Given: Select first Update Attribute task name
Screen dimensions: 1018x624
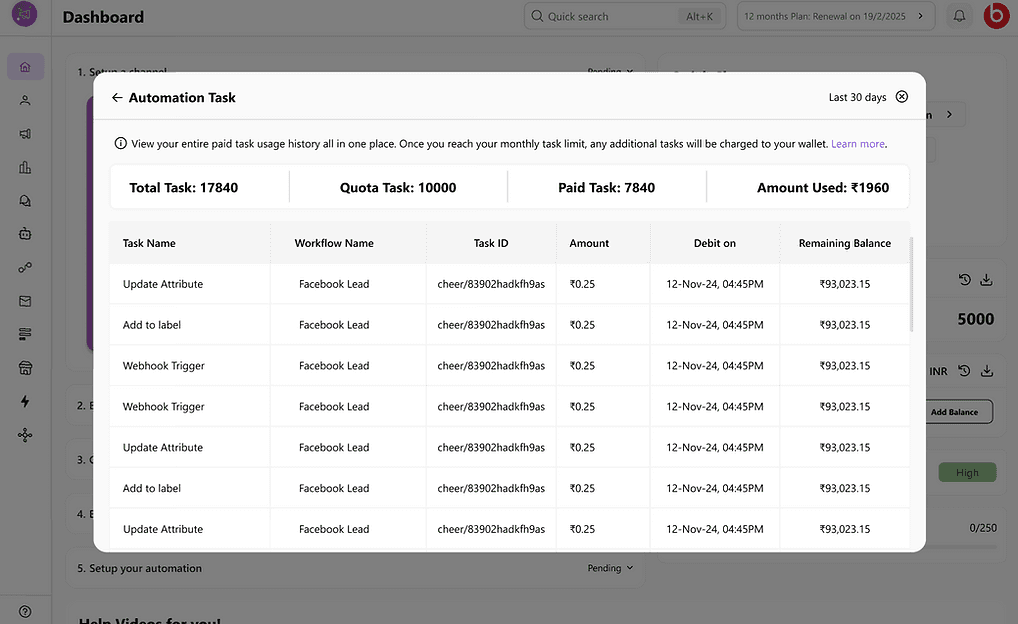Looking at the screenshot, I should 163,284.
